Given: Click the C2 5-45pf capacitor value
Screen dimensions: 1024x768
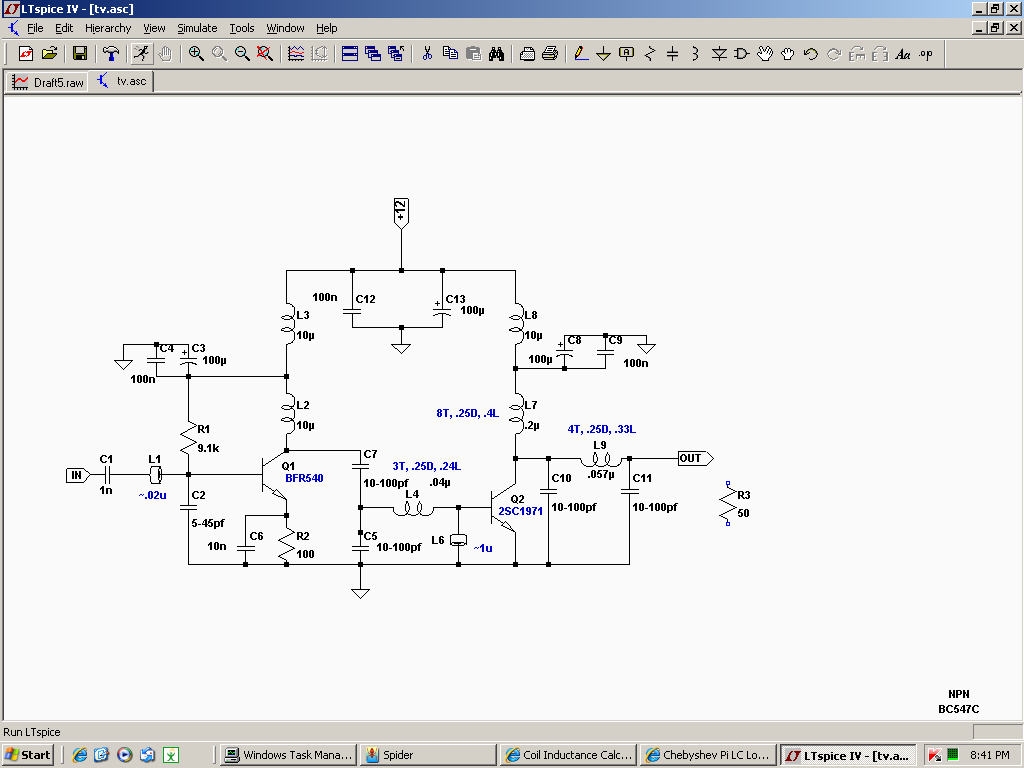Looking at the screenshot, I should coord(208,523).
